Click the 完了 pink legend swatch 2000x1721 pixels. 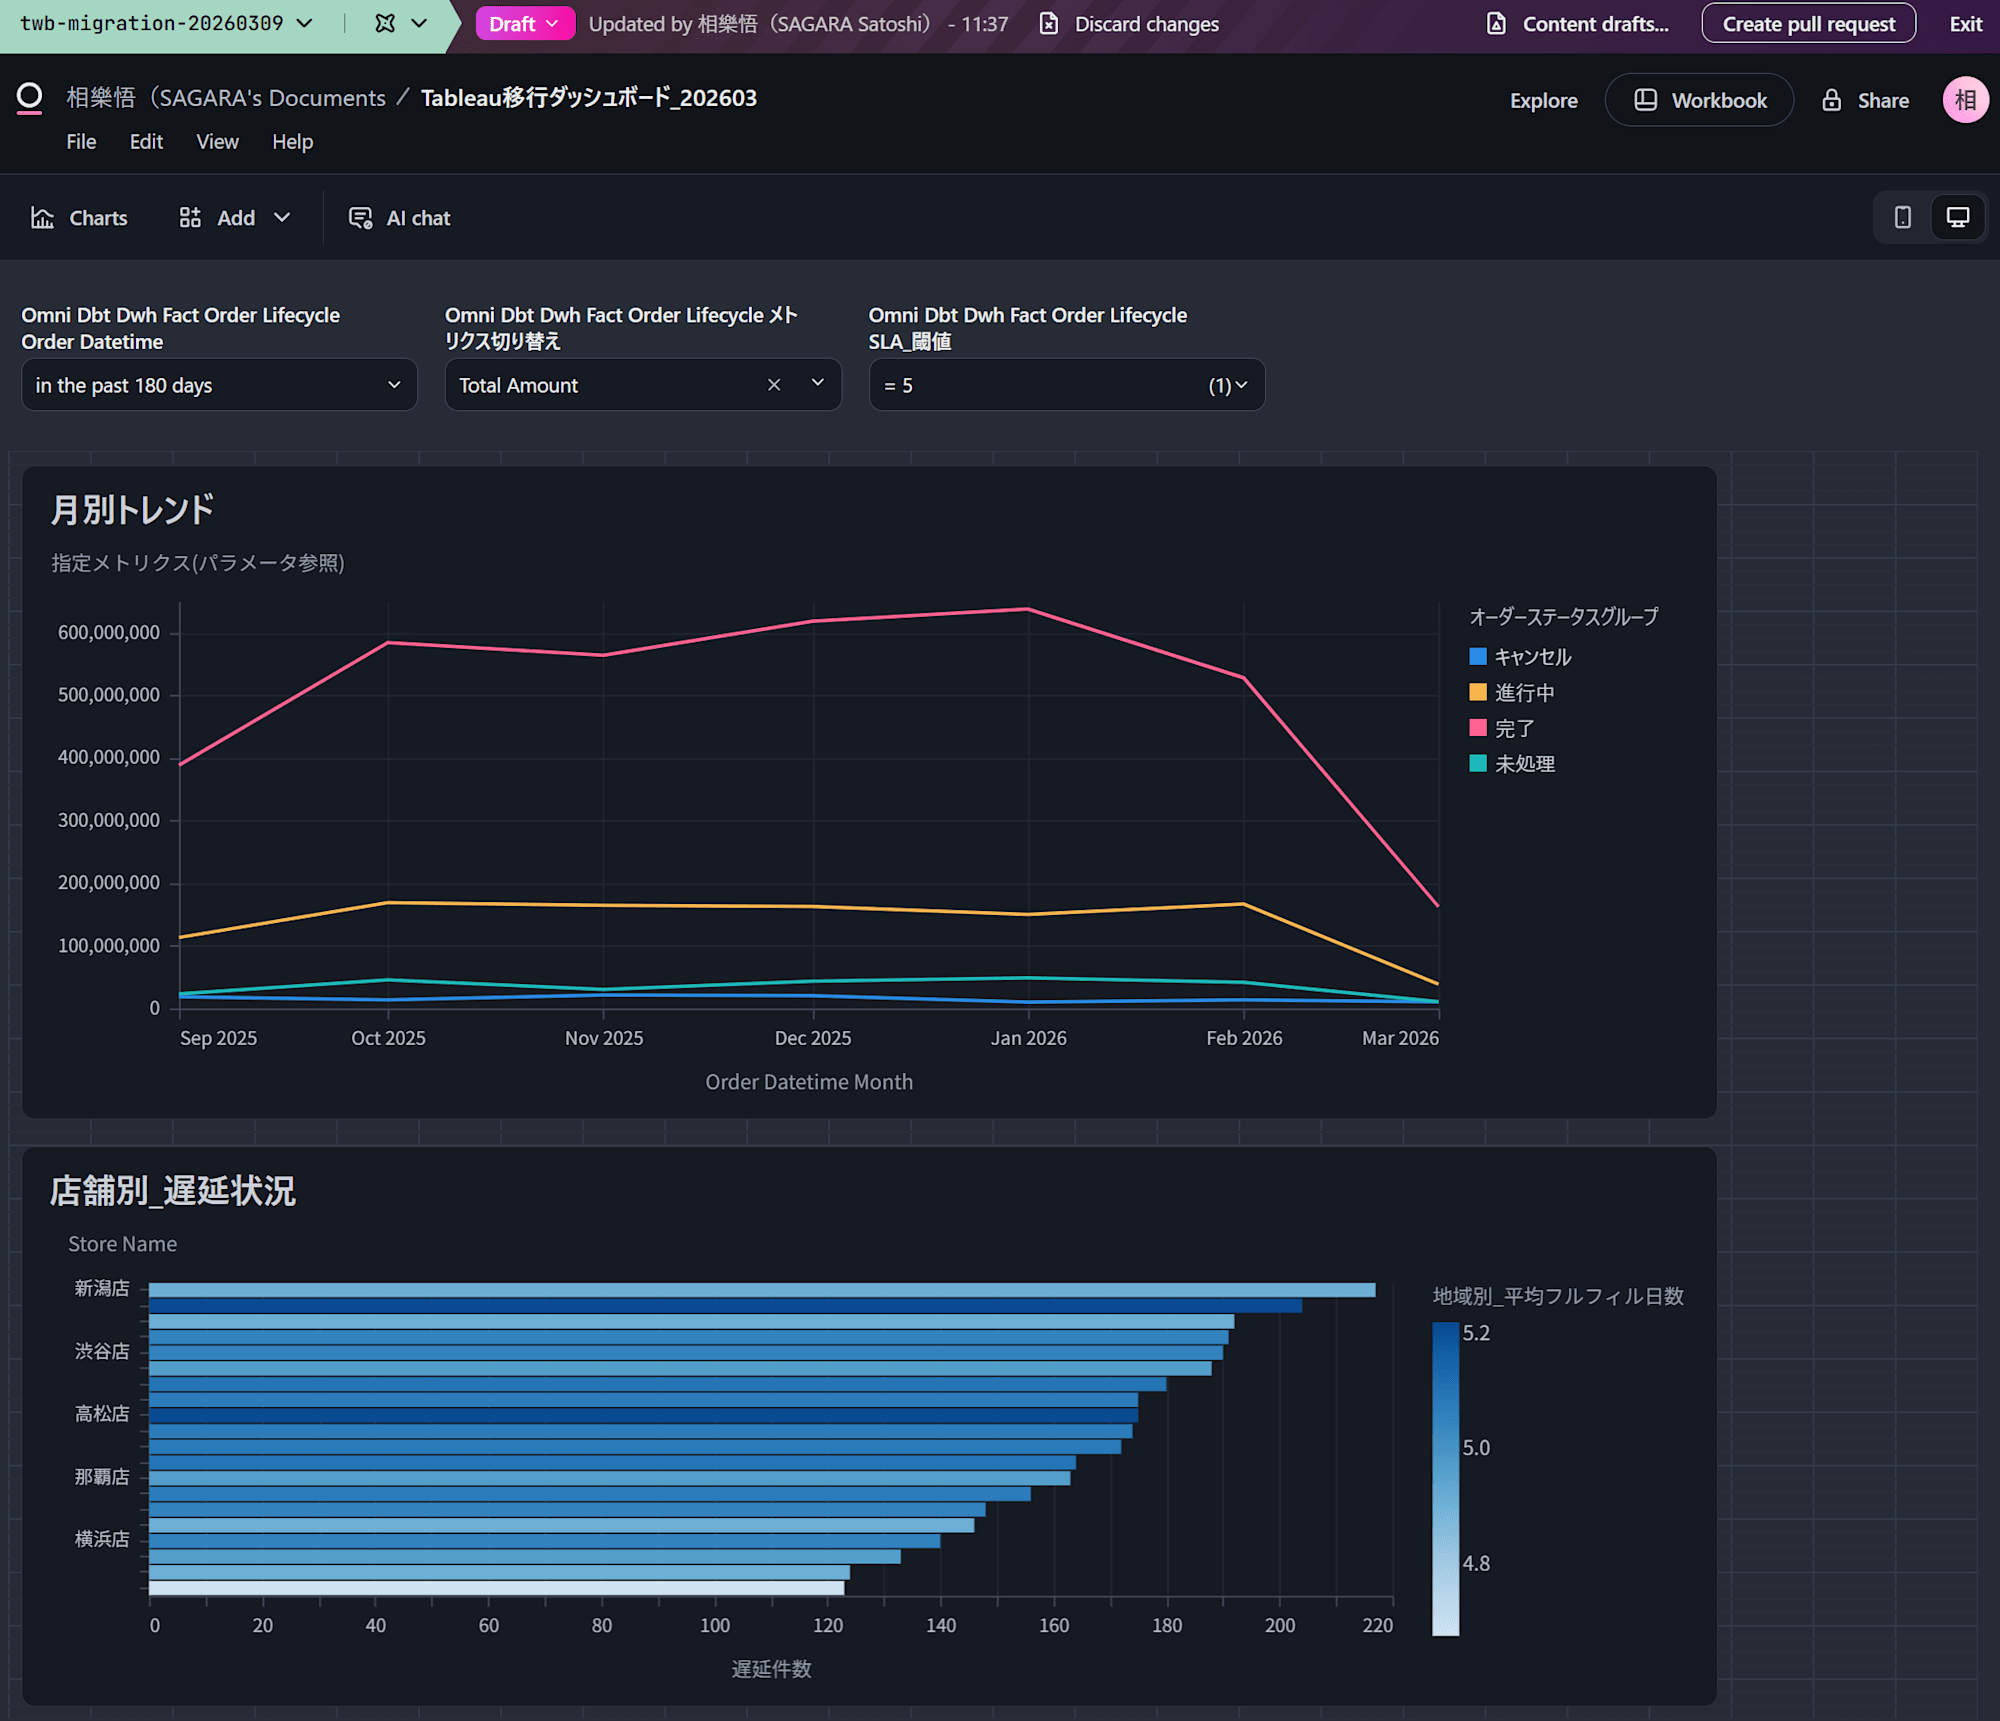[1478, 728]
